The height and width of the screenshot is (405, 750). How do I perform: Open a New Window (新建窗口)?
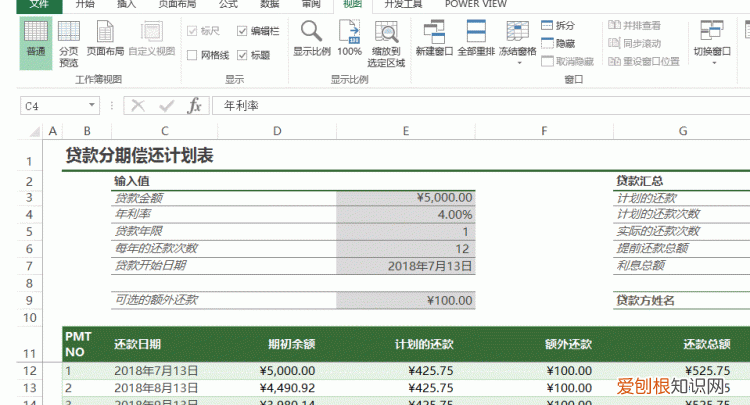tap(434, 39)
